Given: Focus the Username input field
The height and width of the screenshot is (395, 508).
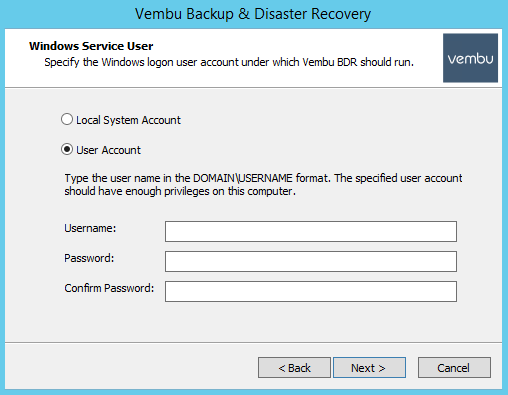Looking at the screenshot, I should (311, 231).
